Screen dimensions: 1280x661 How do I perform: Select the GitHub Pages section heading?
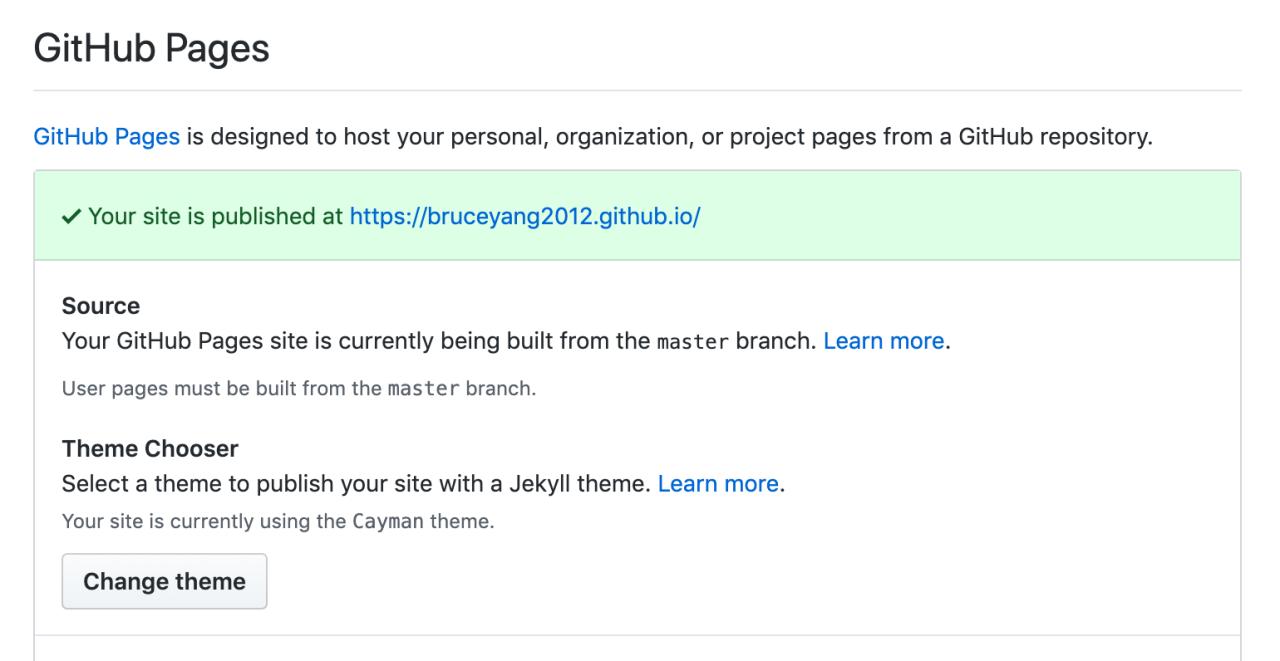(152, 48)
